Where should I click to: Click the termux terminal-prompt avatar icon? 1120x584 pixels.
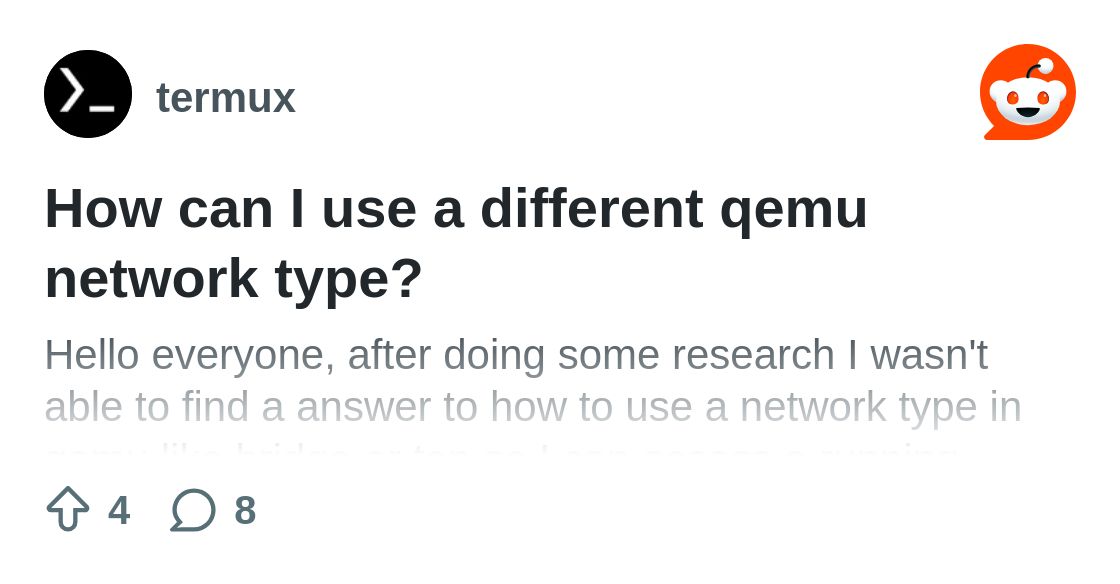(x=88, y=94)
